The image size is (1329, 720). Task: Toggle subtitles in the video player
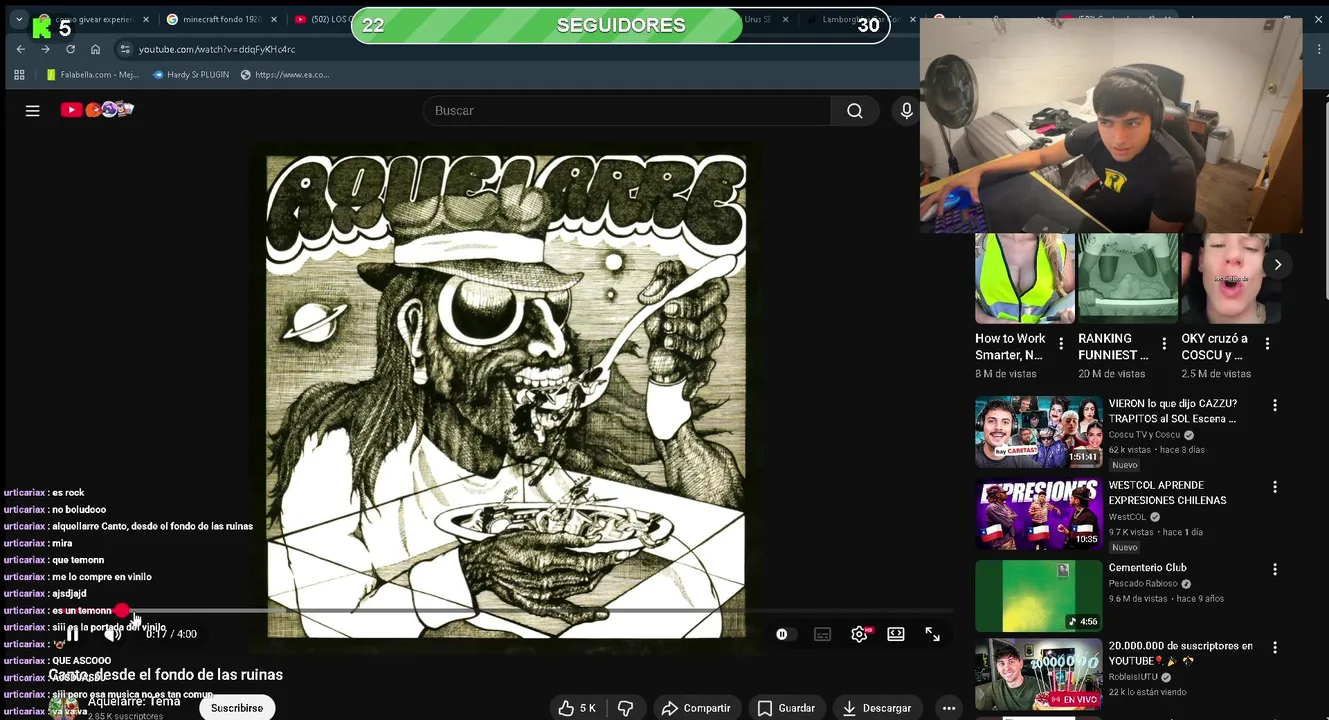click(822, 634)
